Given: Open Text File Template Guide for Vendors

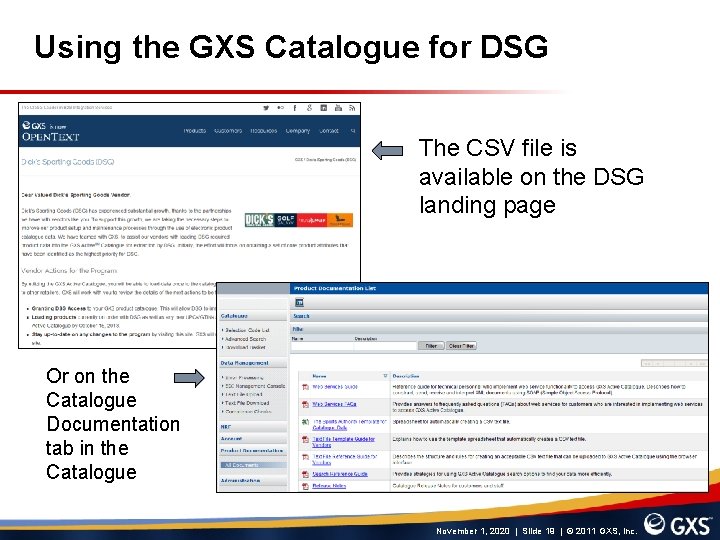Looking at the screenshot, I should (343, 442).
